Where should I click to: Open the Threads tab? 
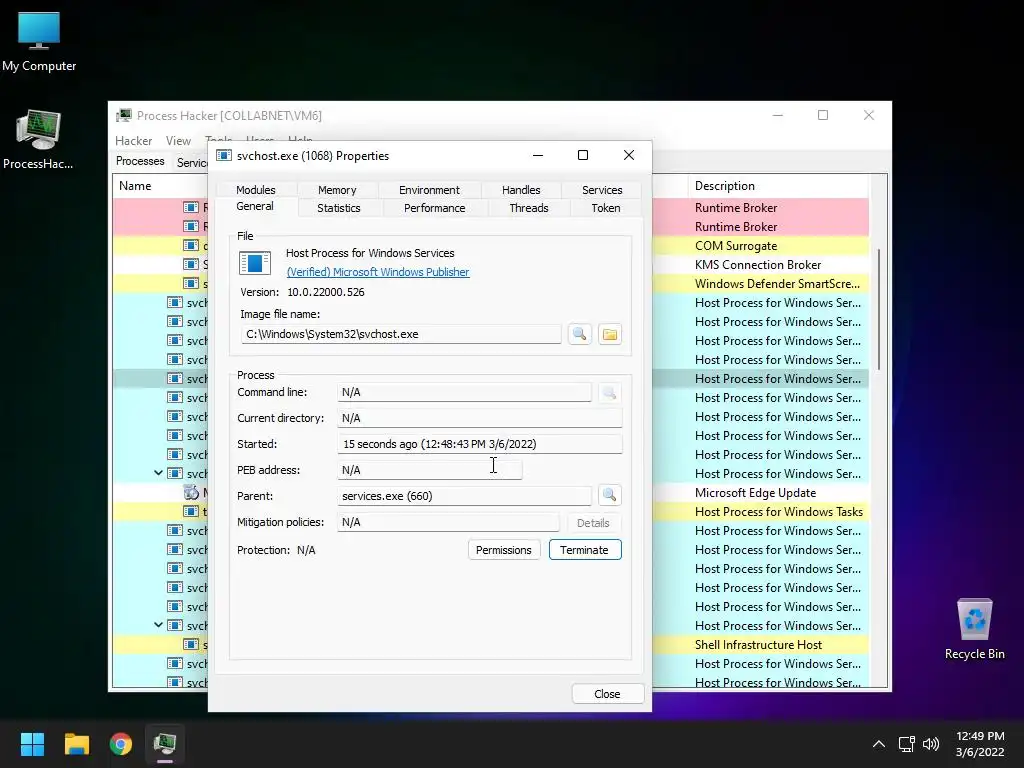tap(528, 208)
